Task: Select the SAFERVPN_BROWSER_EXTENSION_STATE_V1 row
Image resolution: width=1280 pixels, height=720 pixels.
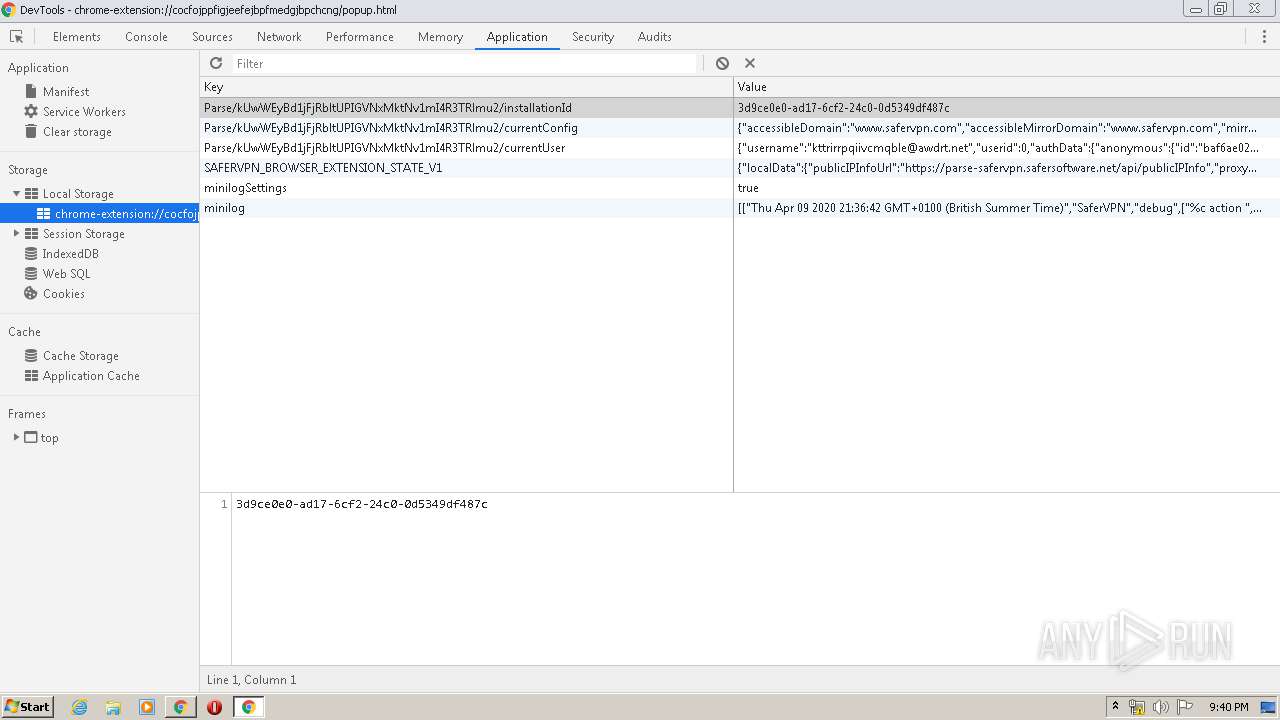Action: [x=466, y=167]
